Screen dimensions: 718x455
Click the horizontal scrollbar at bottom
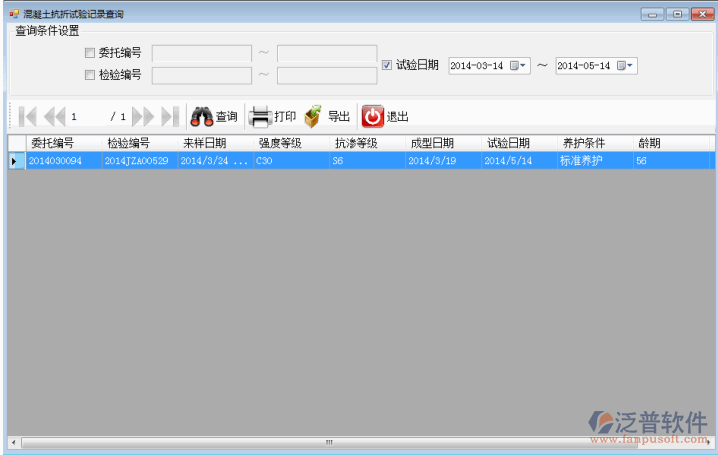coord(328,441)
